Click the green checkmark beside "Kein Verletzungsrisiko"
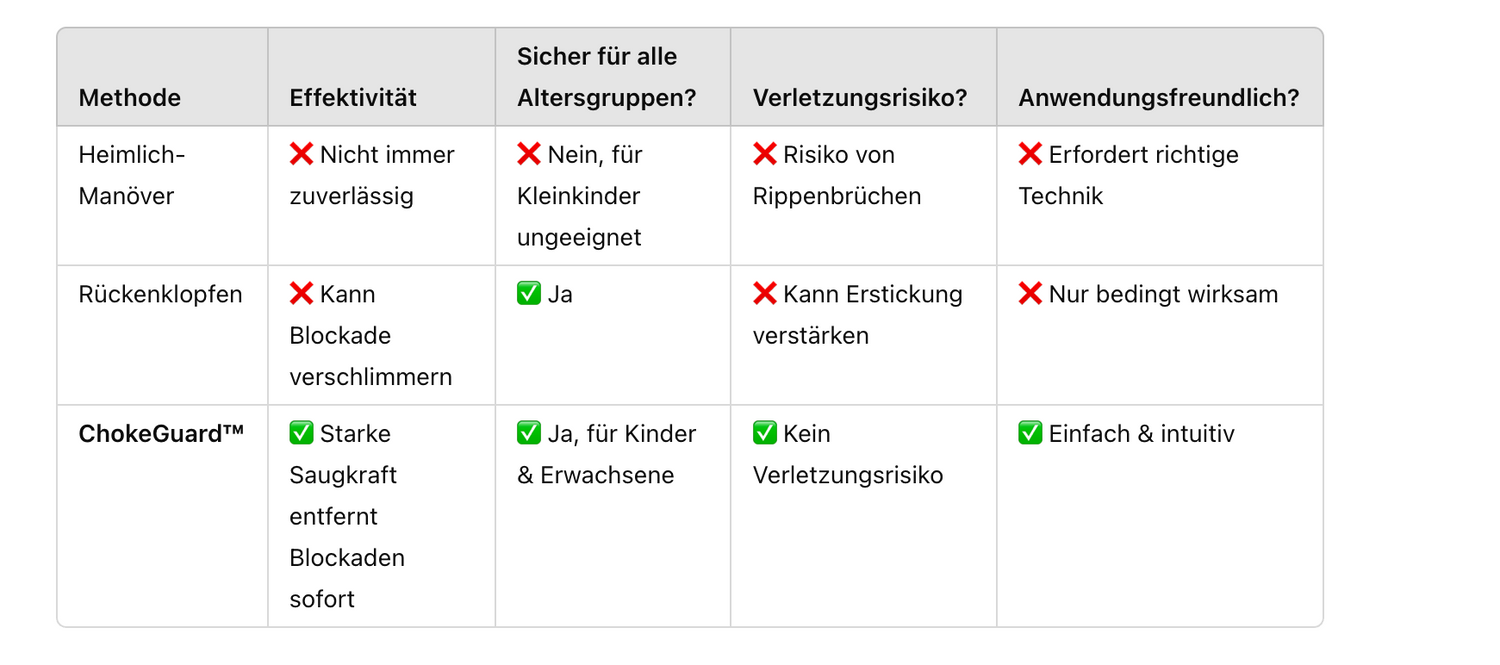Image resolution: width=1500 pixels, height=665 pixels. point(765,433)
